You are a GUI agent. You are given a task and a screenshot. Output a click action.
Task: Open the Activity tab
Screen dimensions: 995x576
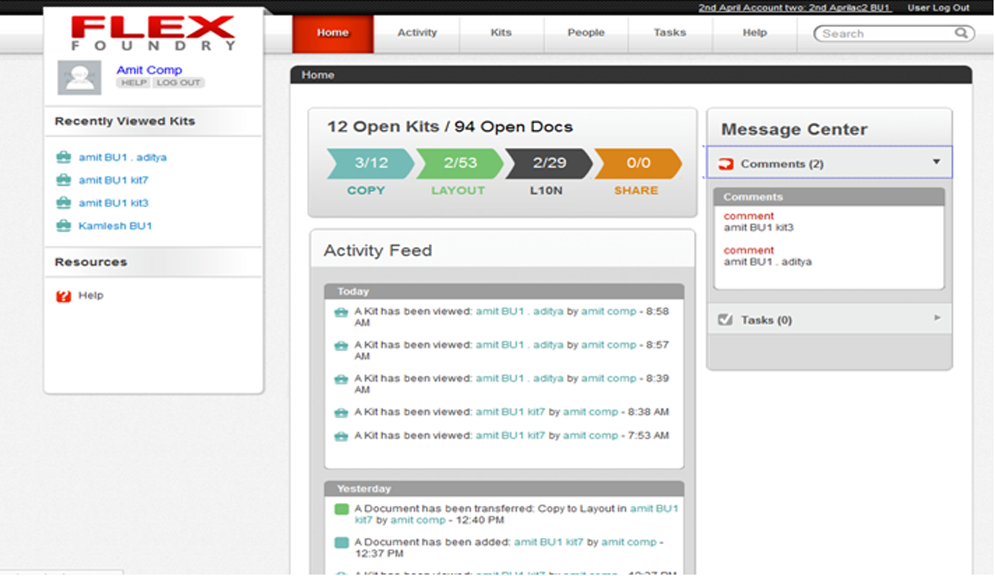pyautogui.click(x=417, y=33)
